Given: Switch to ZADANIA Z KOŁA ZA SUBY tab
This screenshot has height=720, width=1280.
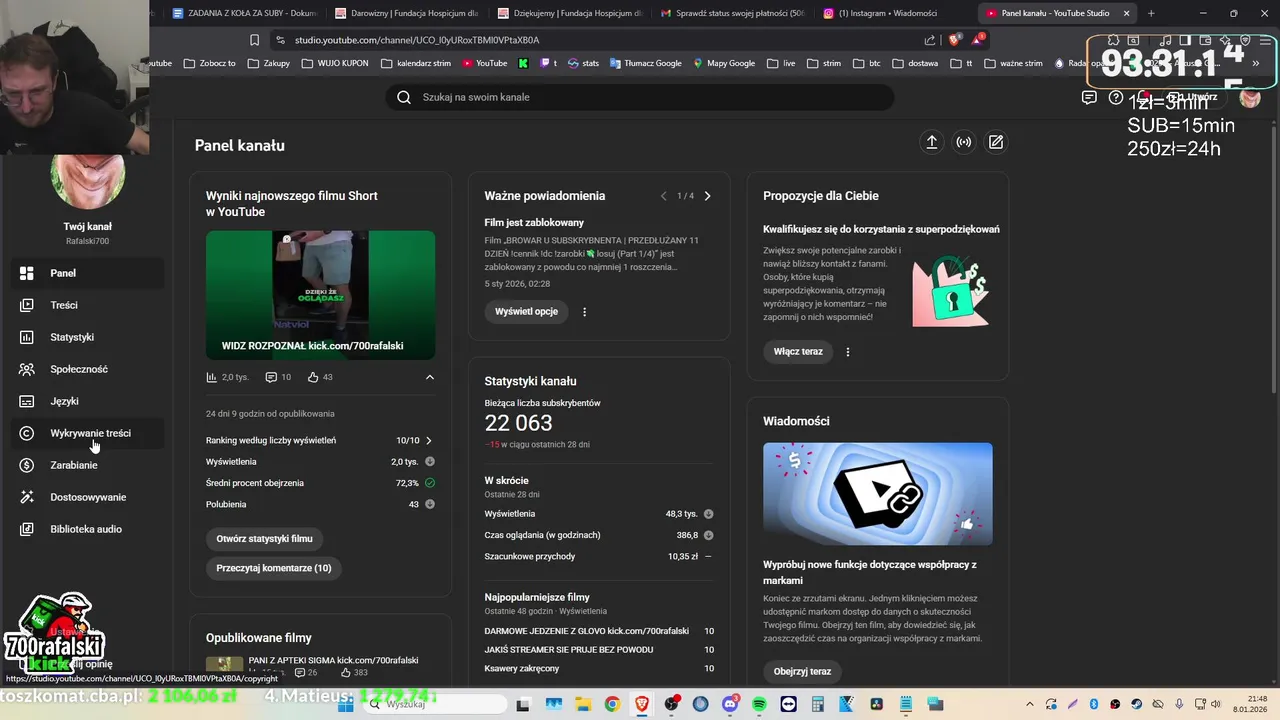Looking at the screenshot, I should click(244, 13).
